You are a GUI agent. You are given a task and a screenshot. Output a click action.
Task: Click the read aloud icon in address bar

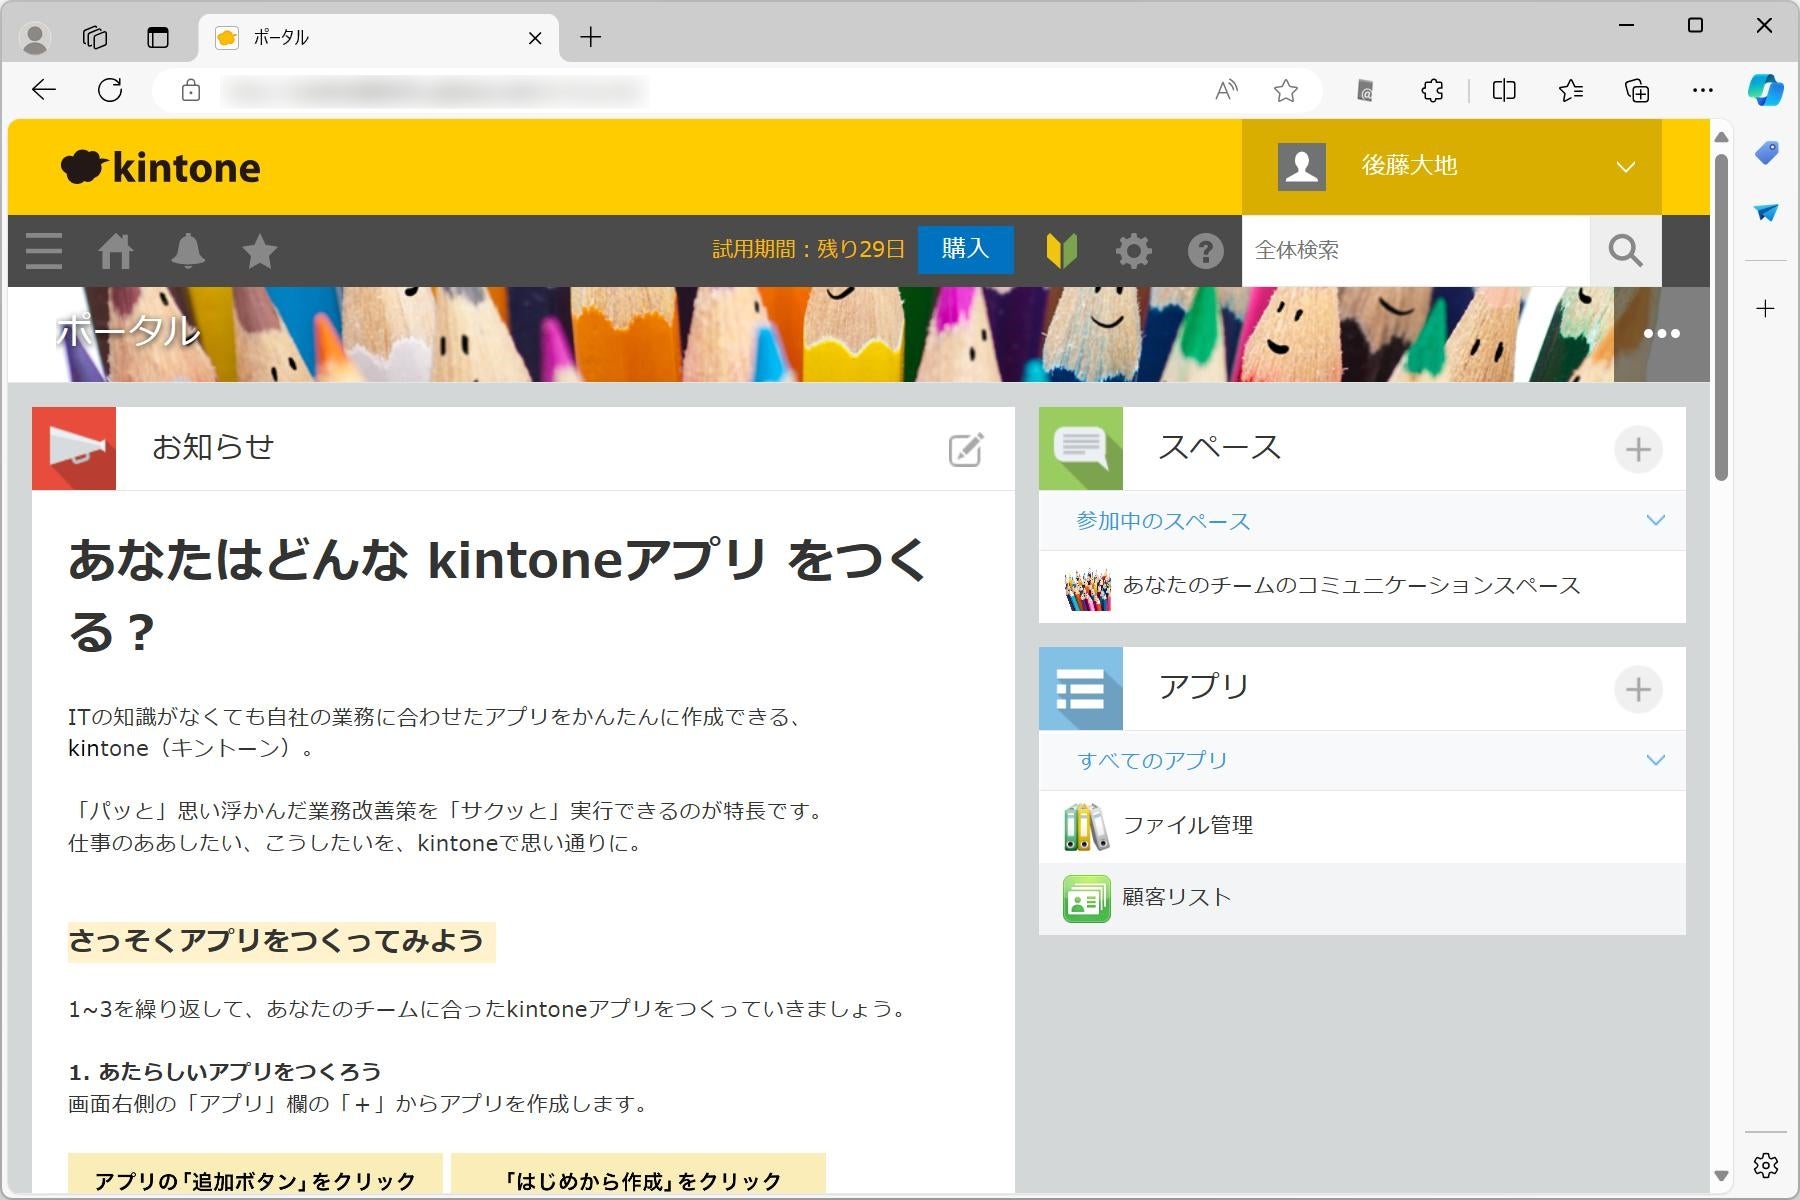(x=1226, y=92)
